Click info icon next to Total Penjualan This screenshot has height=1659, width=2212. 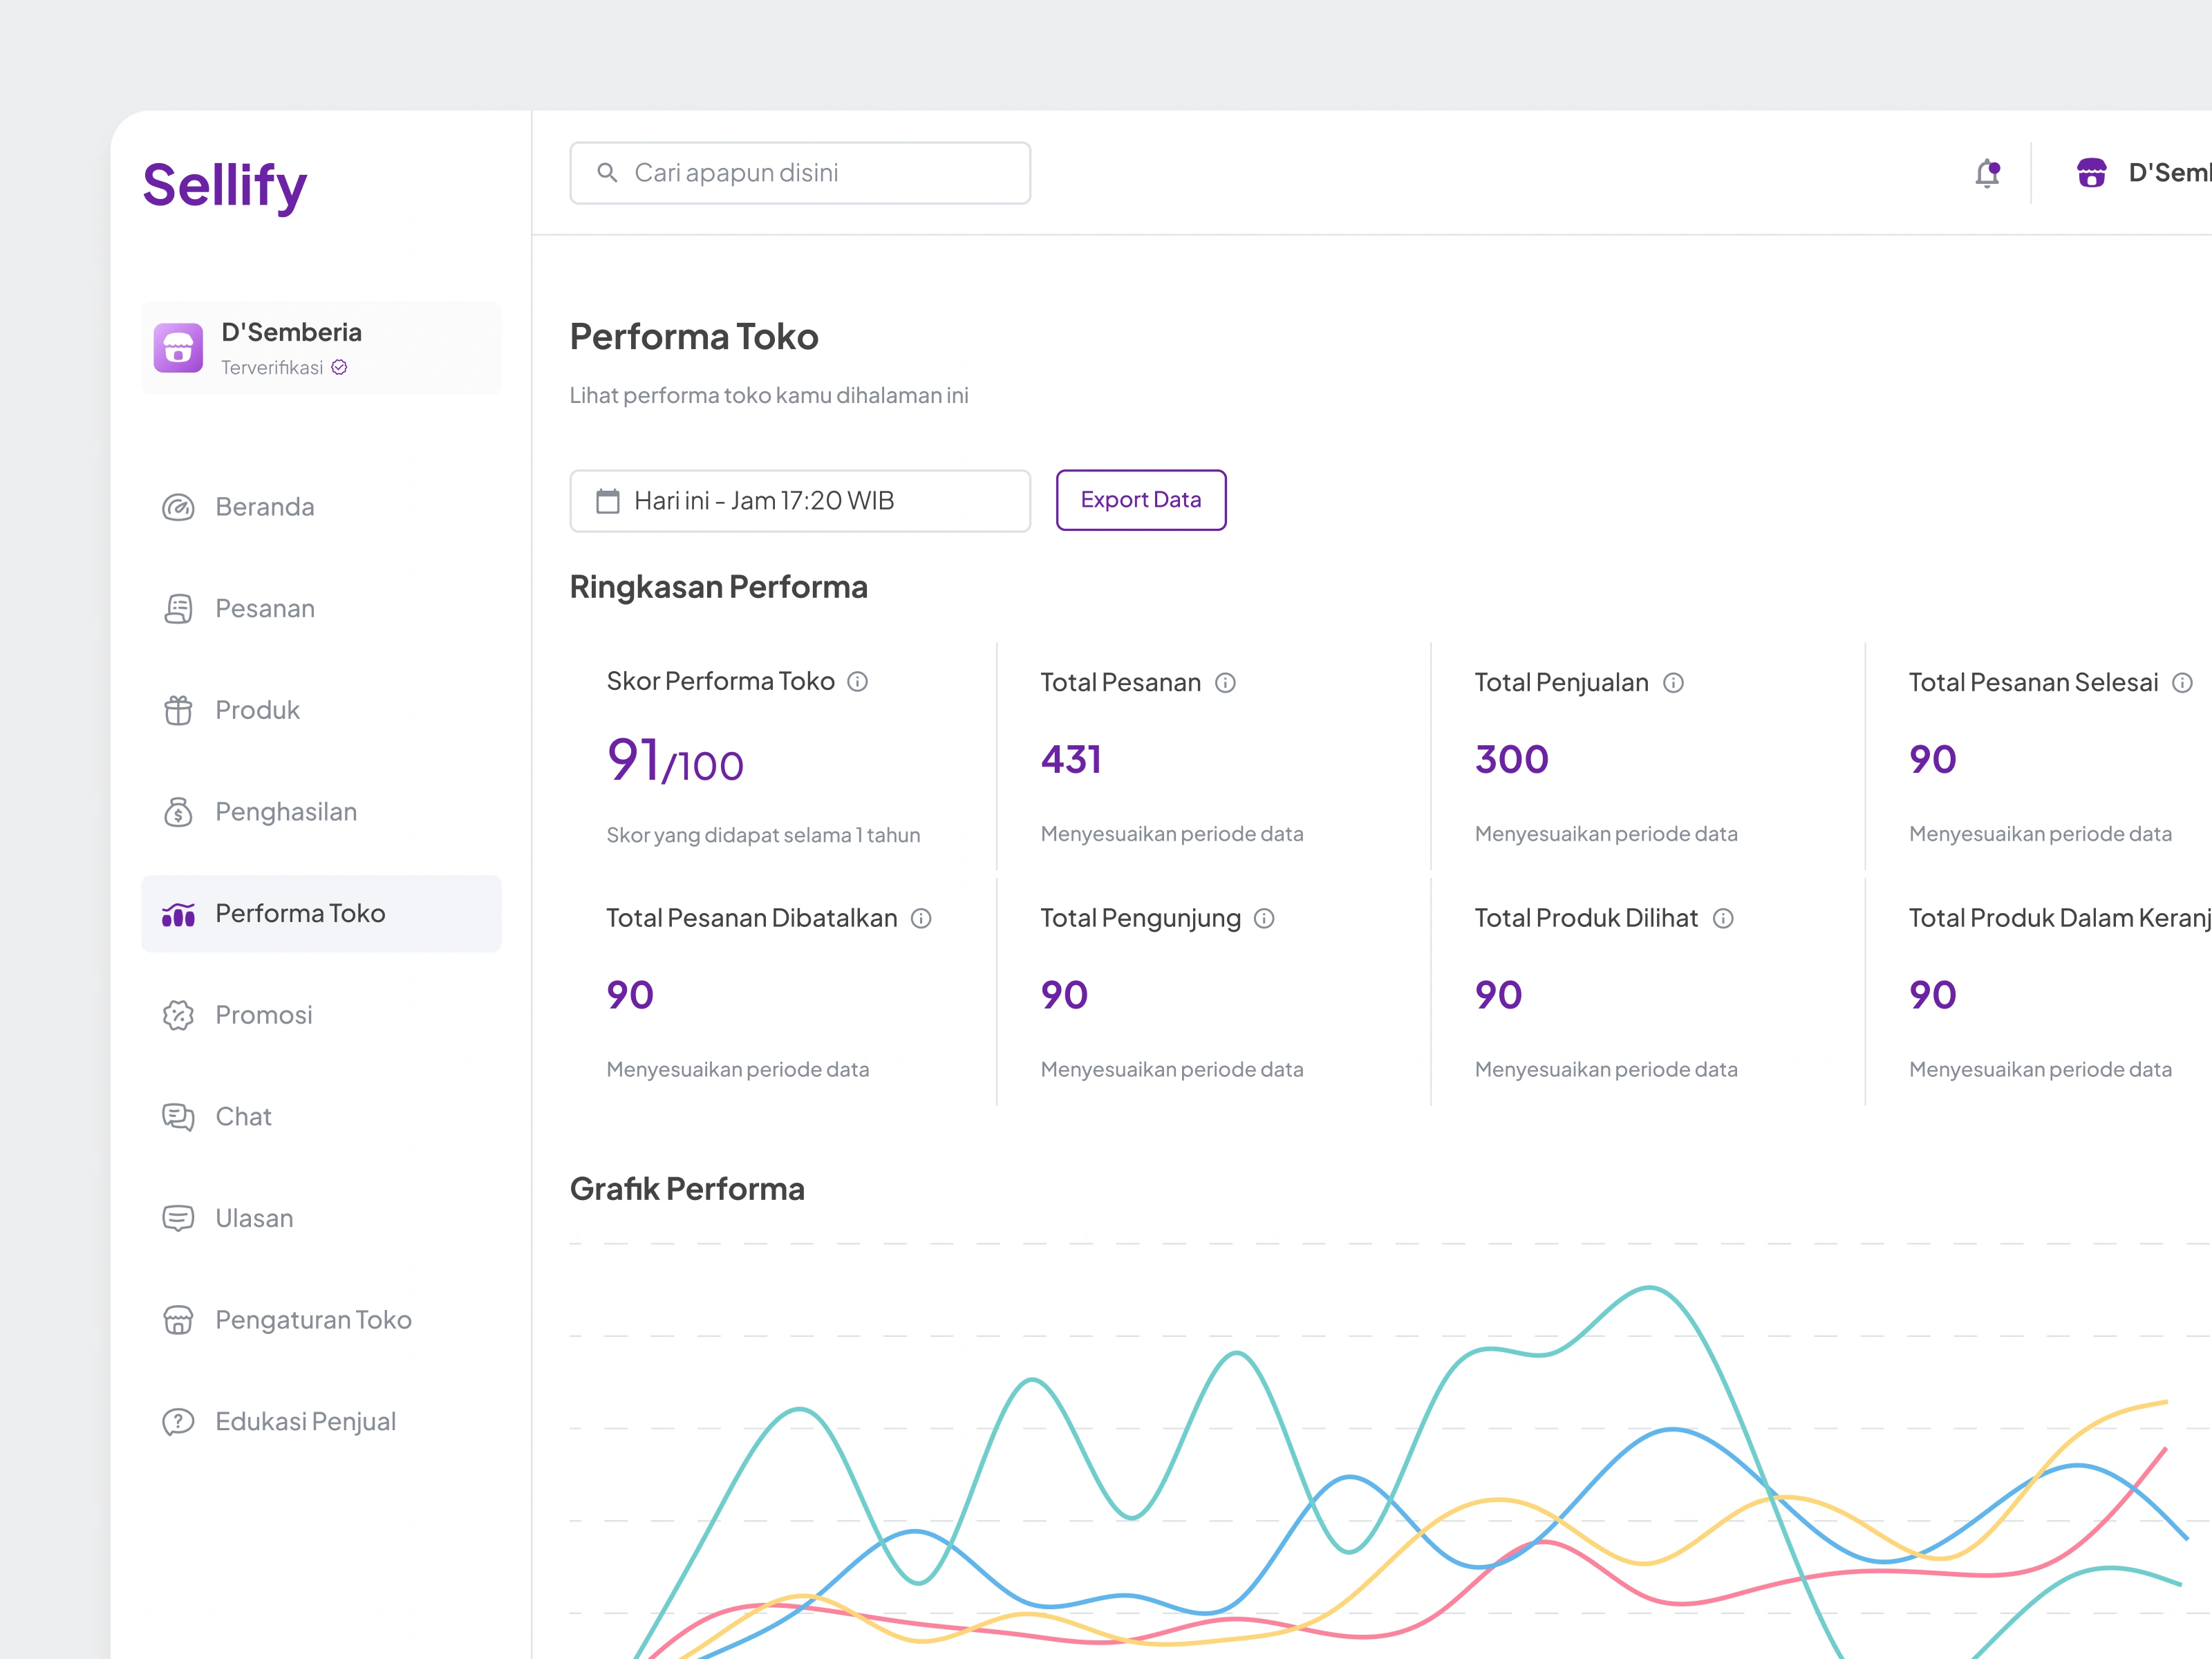tap(1673, 683)
